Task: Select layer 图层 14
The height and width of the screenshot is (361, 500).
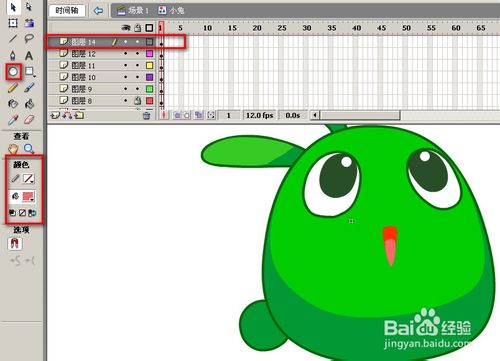Action: pos(102,42)
